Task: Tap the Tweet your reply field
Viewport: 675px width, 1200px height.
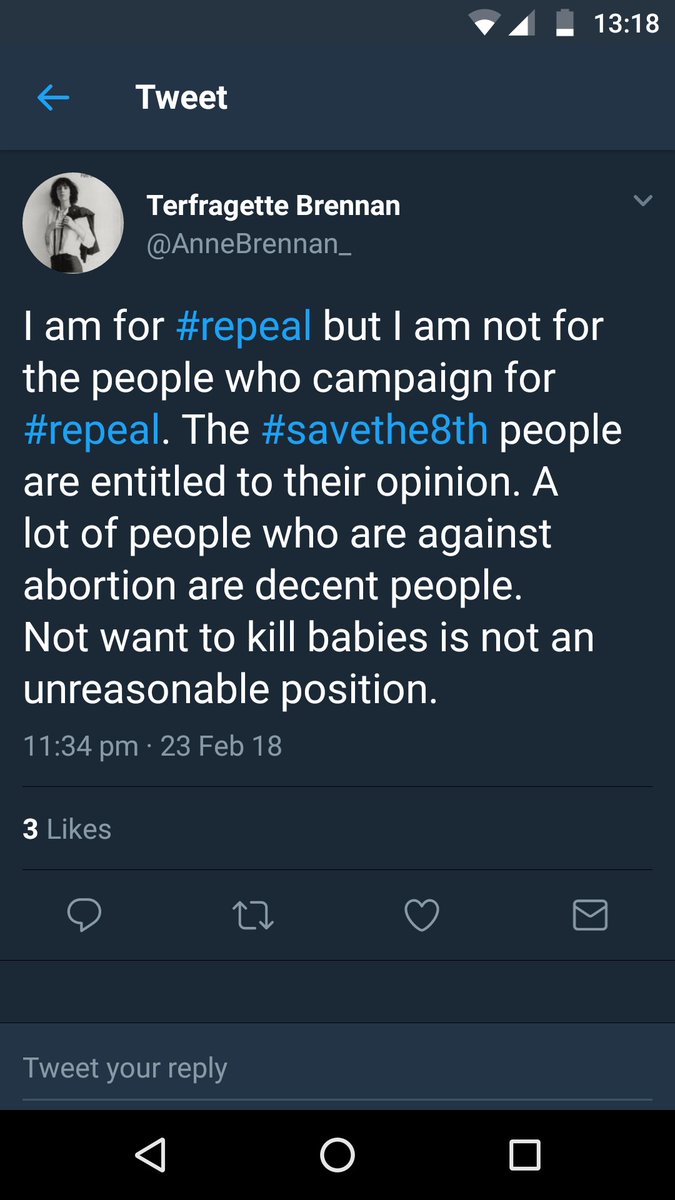Action: (x=337, y=1067)
